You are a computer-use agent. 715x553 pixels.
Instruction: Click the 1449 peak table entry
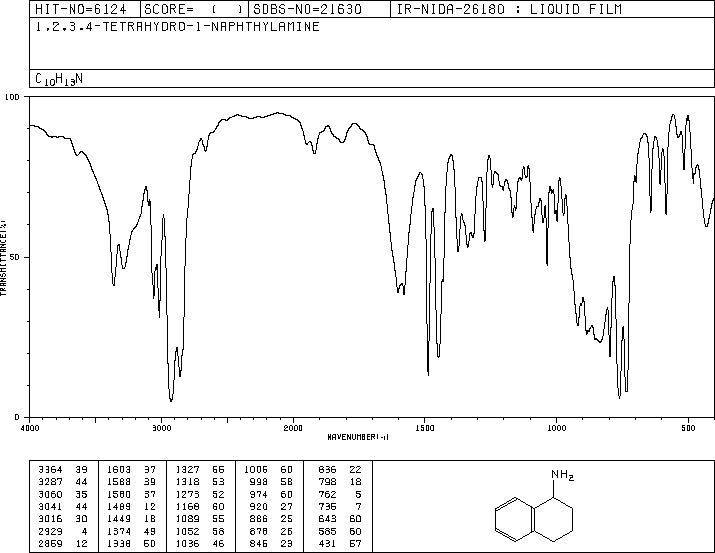(x=131, y=519)
